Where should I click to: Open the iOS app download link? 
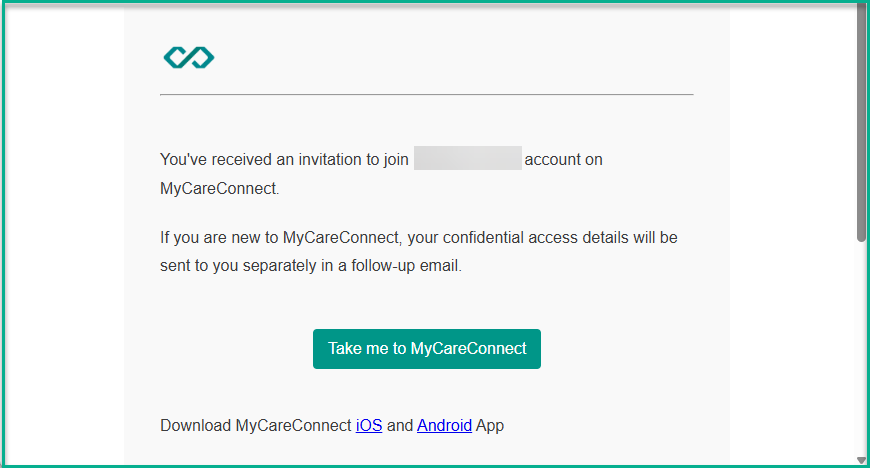pos(369,425)
